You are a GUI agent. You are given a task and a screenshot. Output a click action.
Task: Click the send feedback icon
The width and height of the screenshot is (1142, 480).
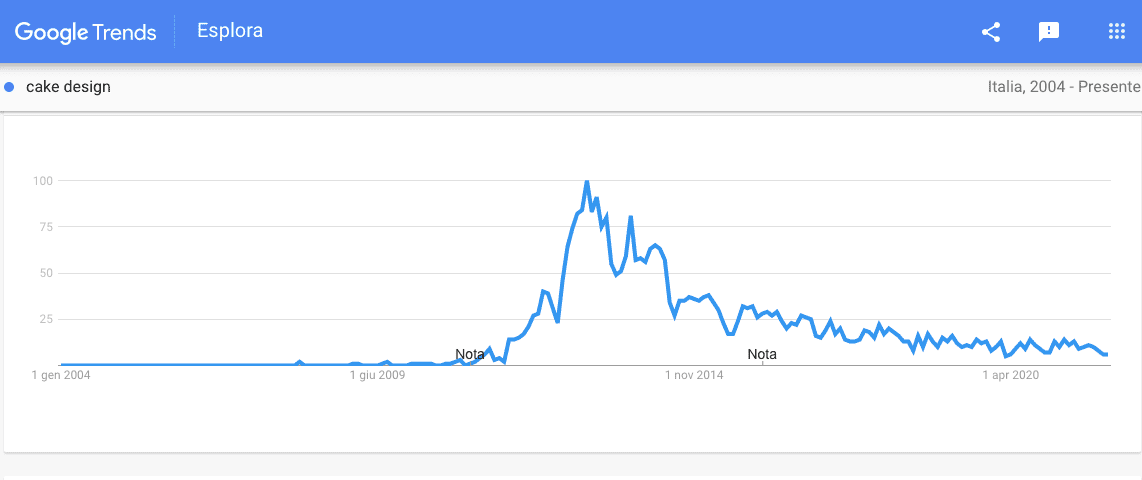coord(1049,32)
